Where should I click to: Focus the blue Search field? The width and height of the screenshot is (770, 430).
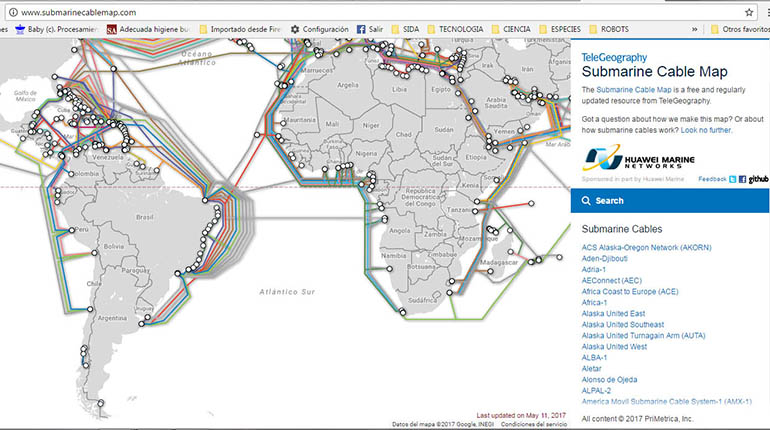670,201
